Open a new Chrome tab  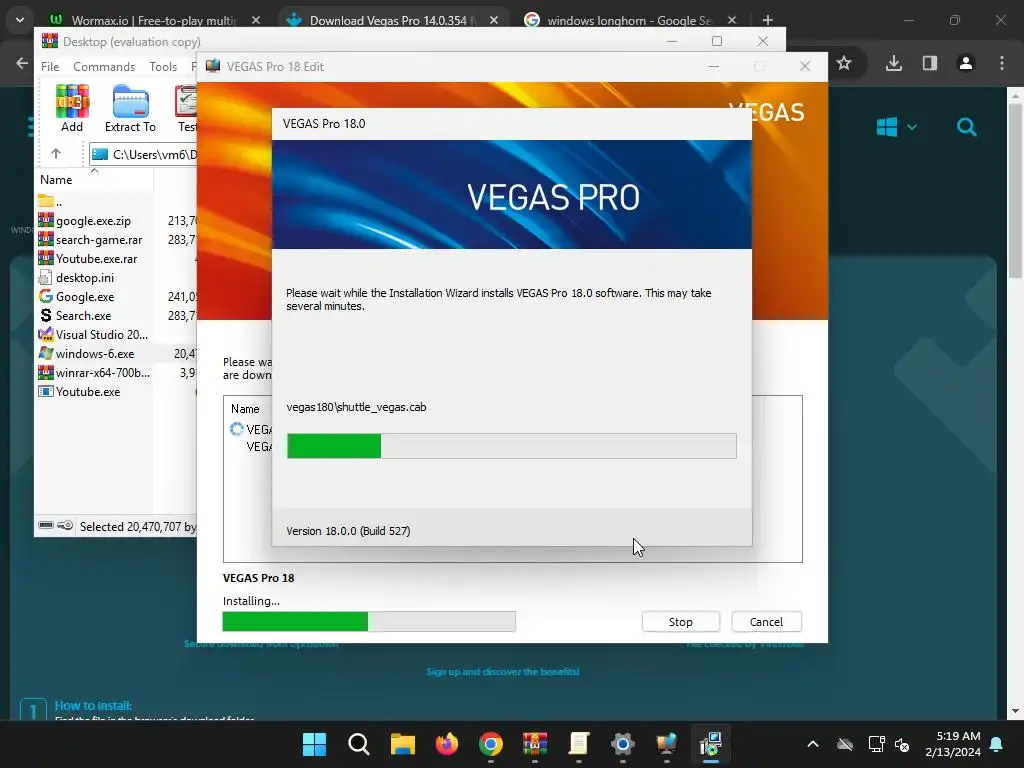(768, 20)
